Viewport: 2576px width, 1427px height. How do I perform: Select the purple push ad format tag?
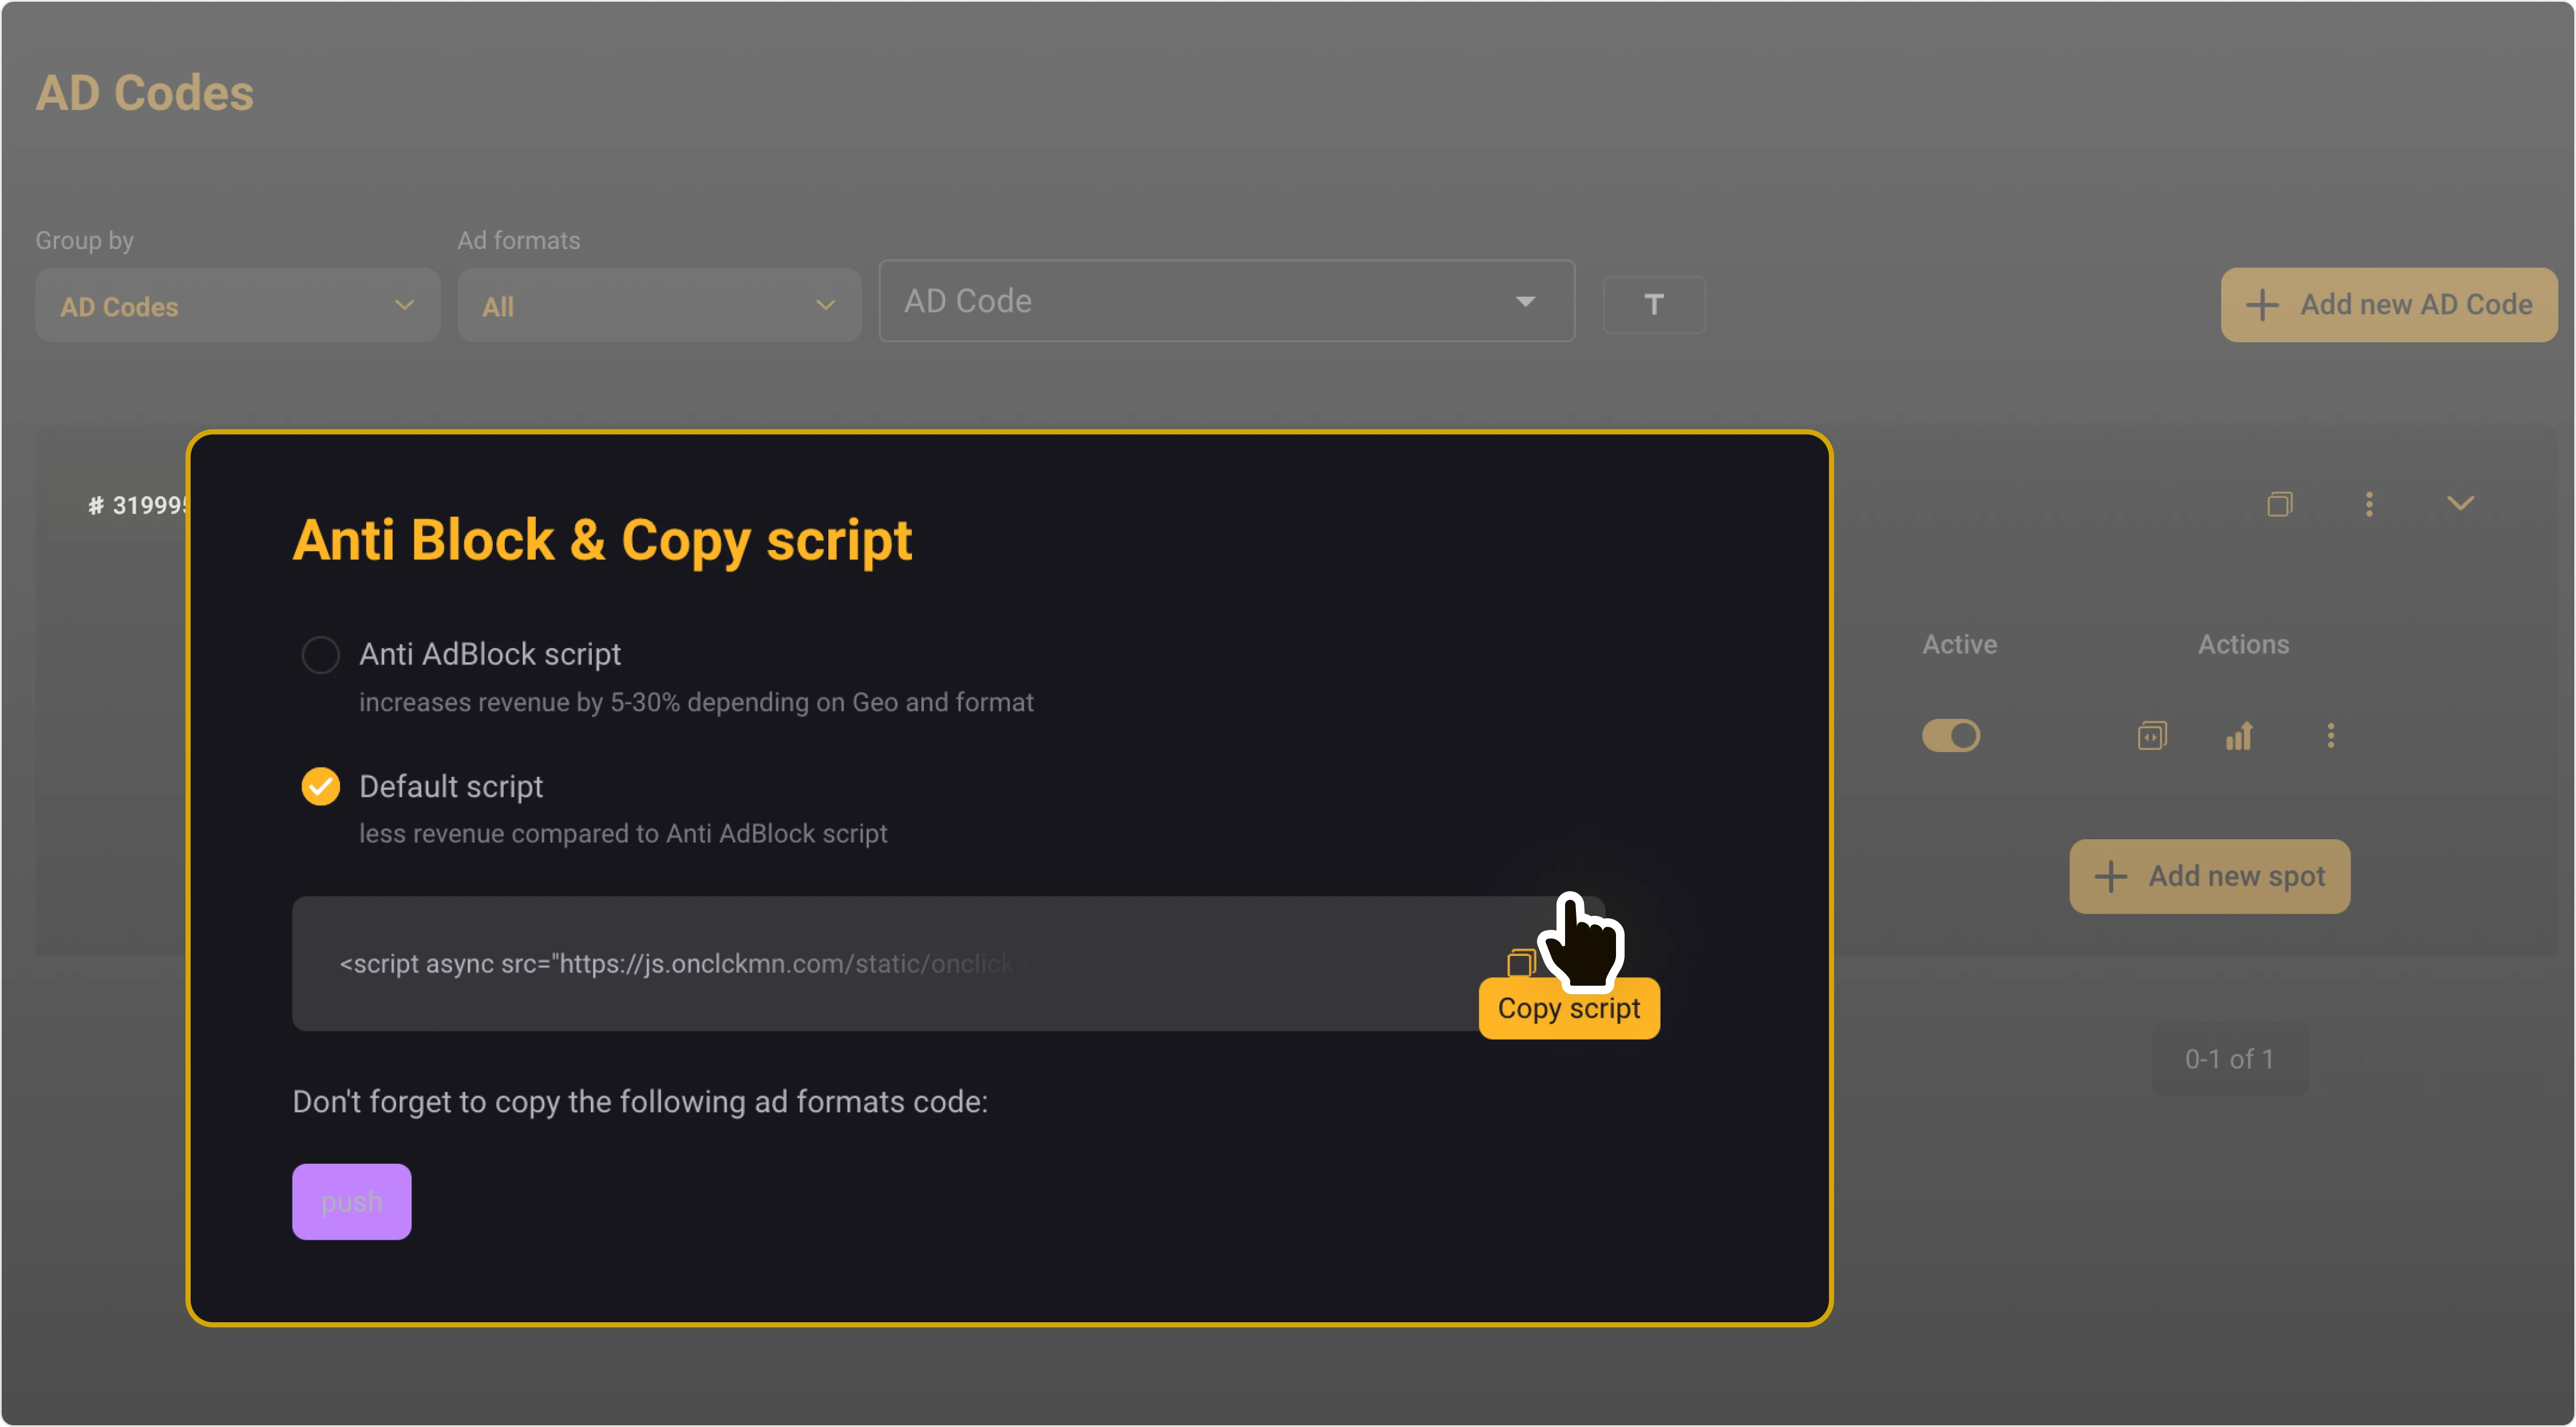[x=351, y=1201]
